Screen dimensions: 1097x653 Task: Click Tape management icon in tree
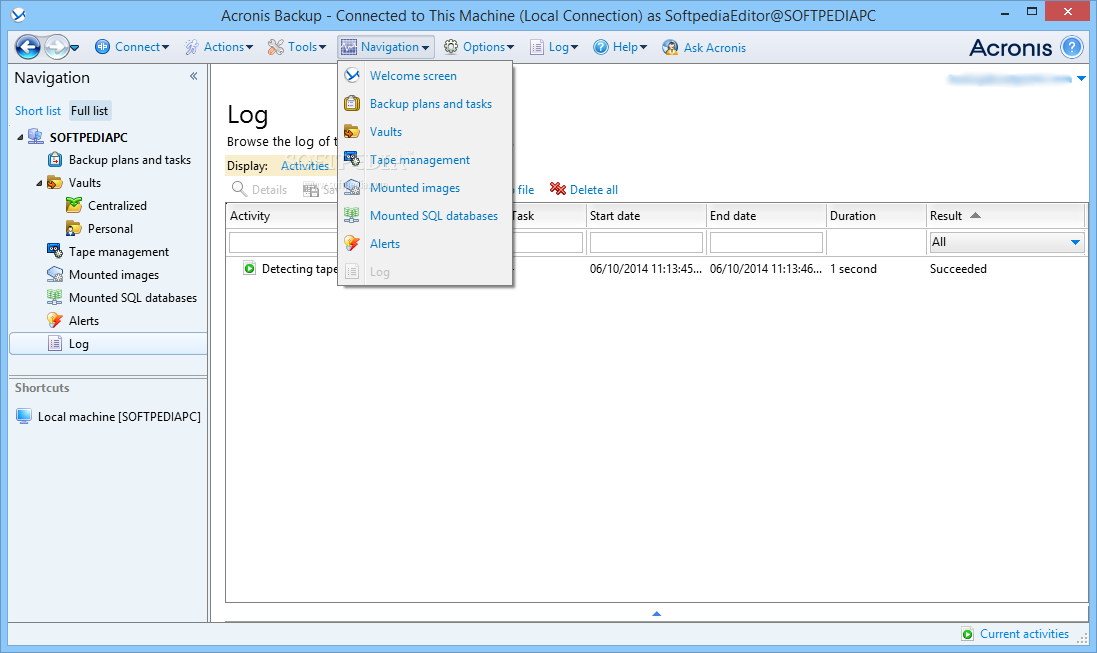click(55, 251)
